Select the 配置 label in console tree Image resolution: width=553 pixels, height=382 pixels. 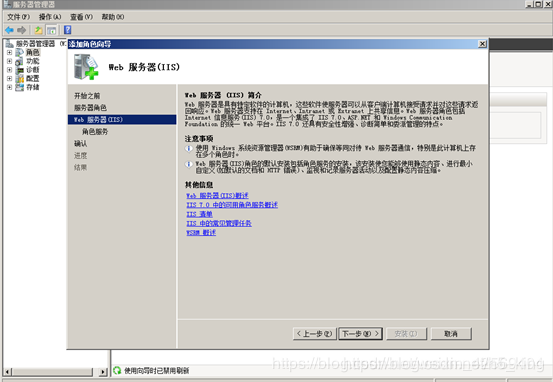(x=33, y=78)
